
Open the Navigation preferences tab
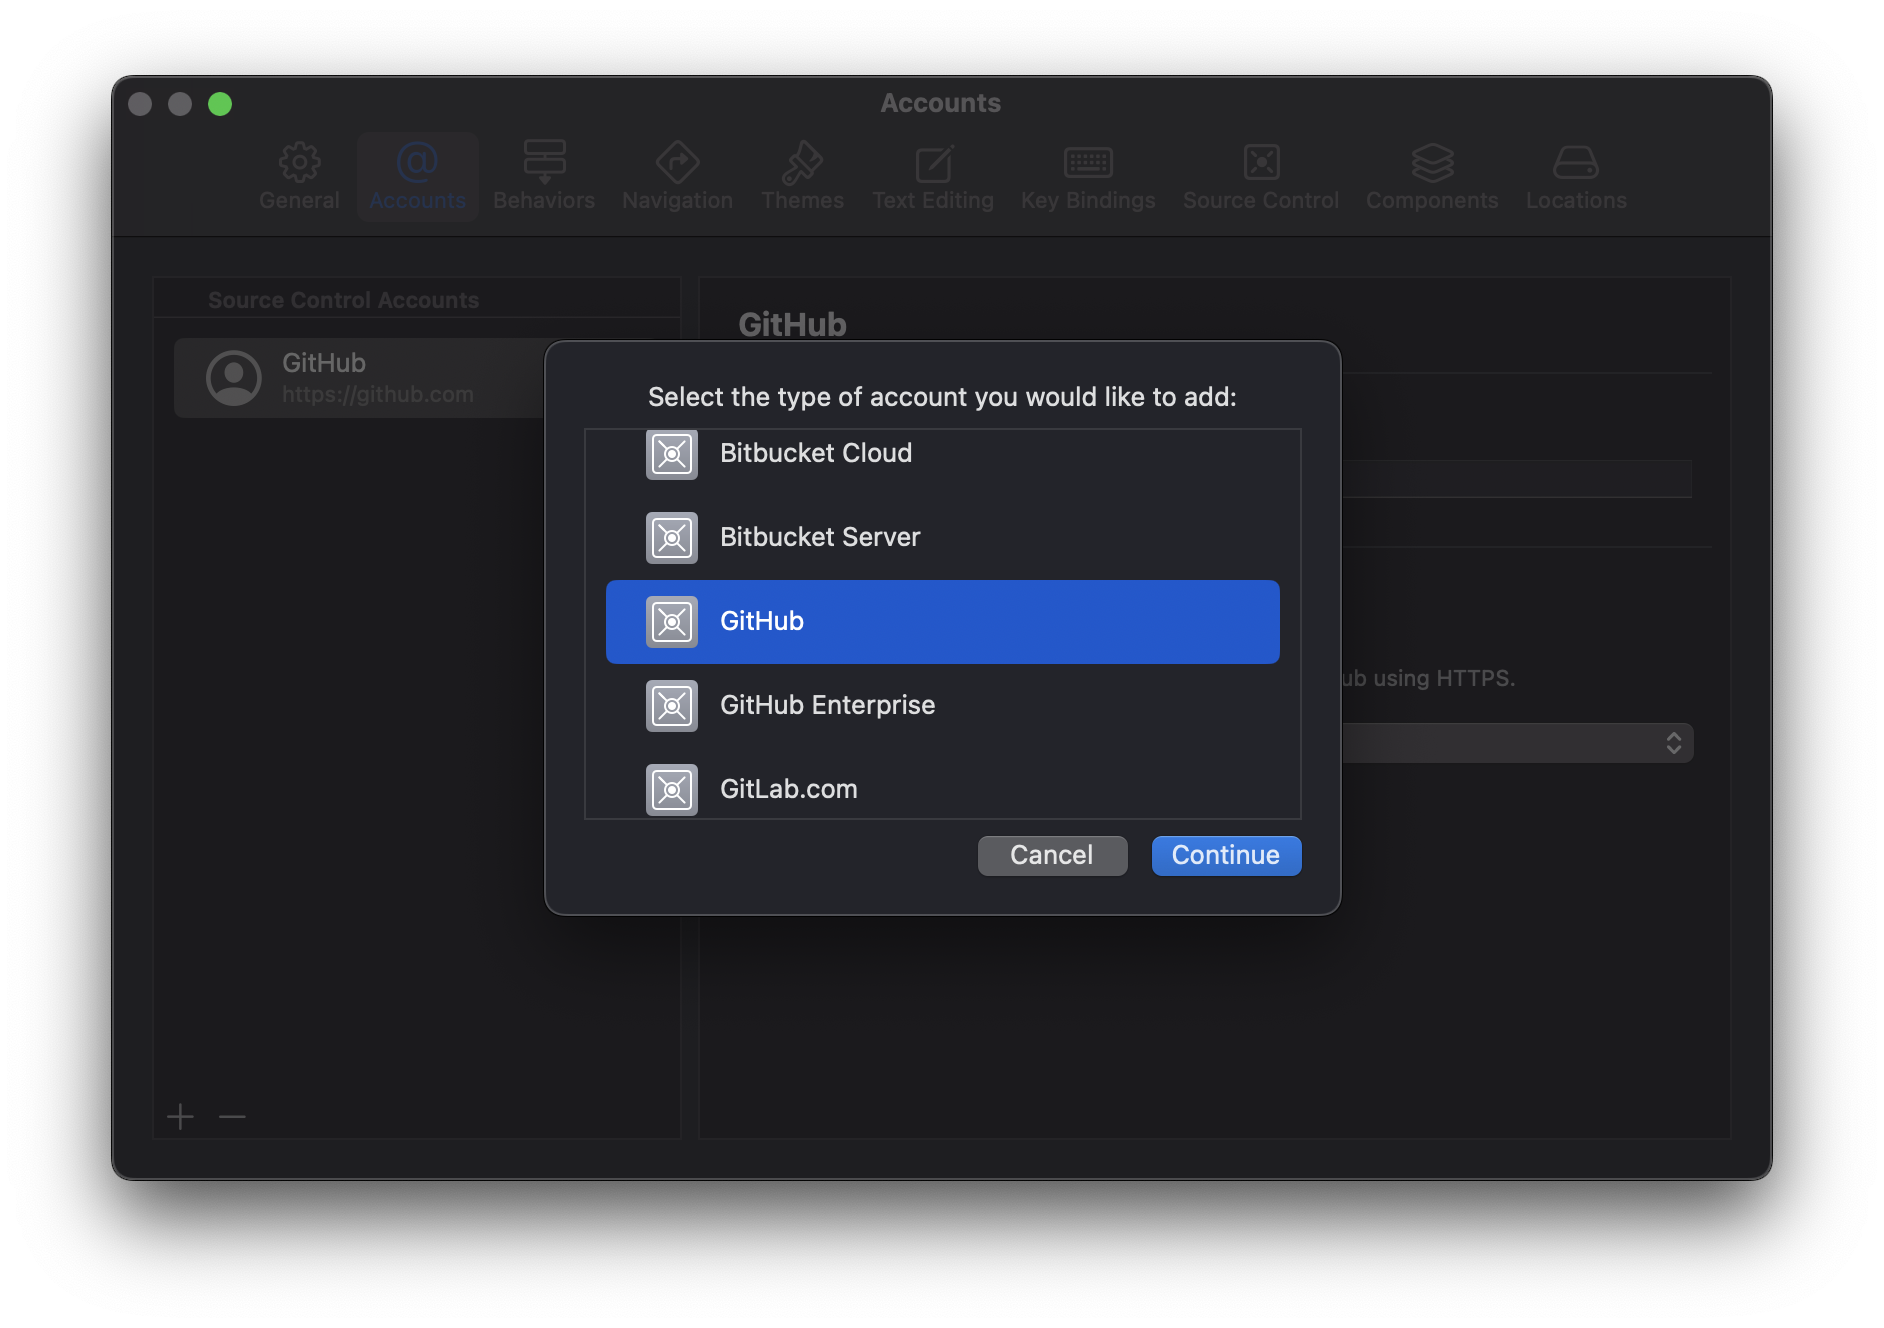point(677,177)
